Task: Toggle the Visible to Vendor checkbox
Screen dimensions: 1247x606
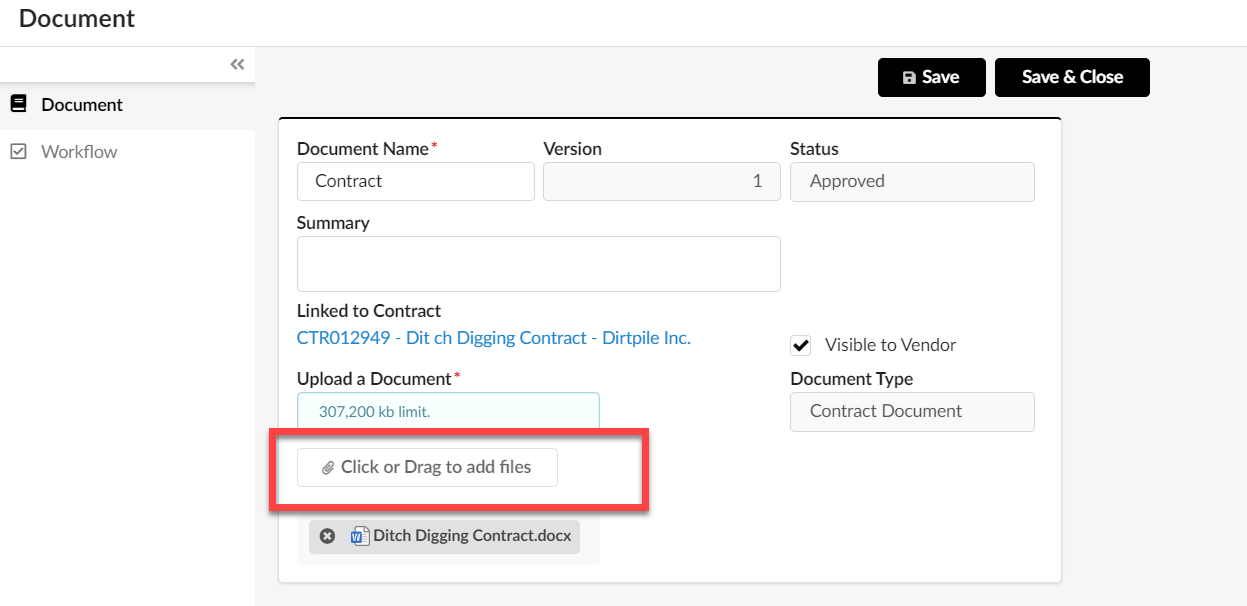Action: (801, 345)
